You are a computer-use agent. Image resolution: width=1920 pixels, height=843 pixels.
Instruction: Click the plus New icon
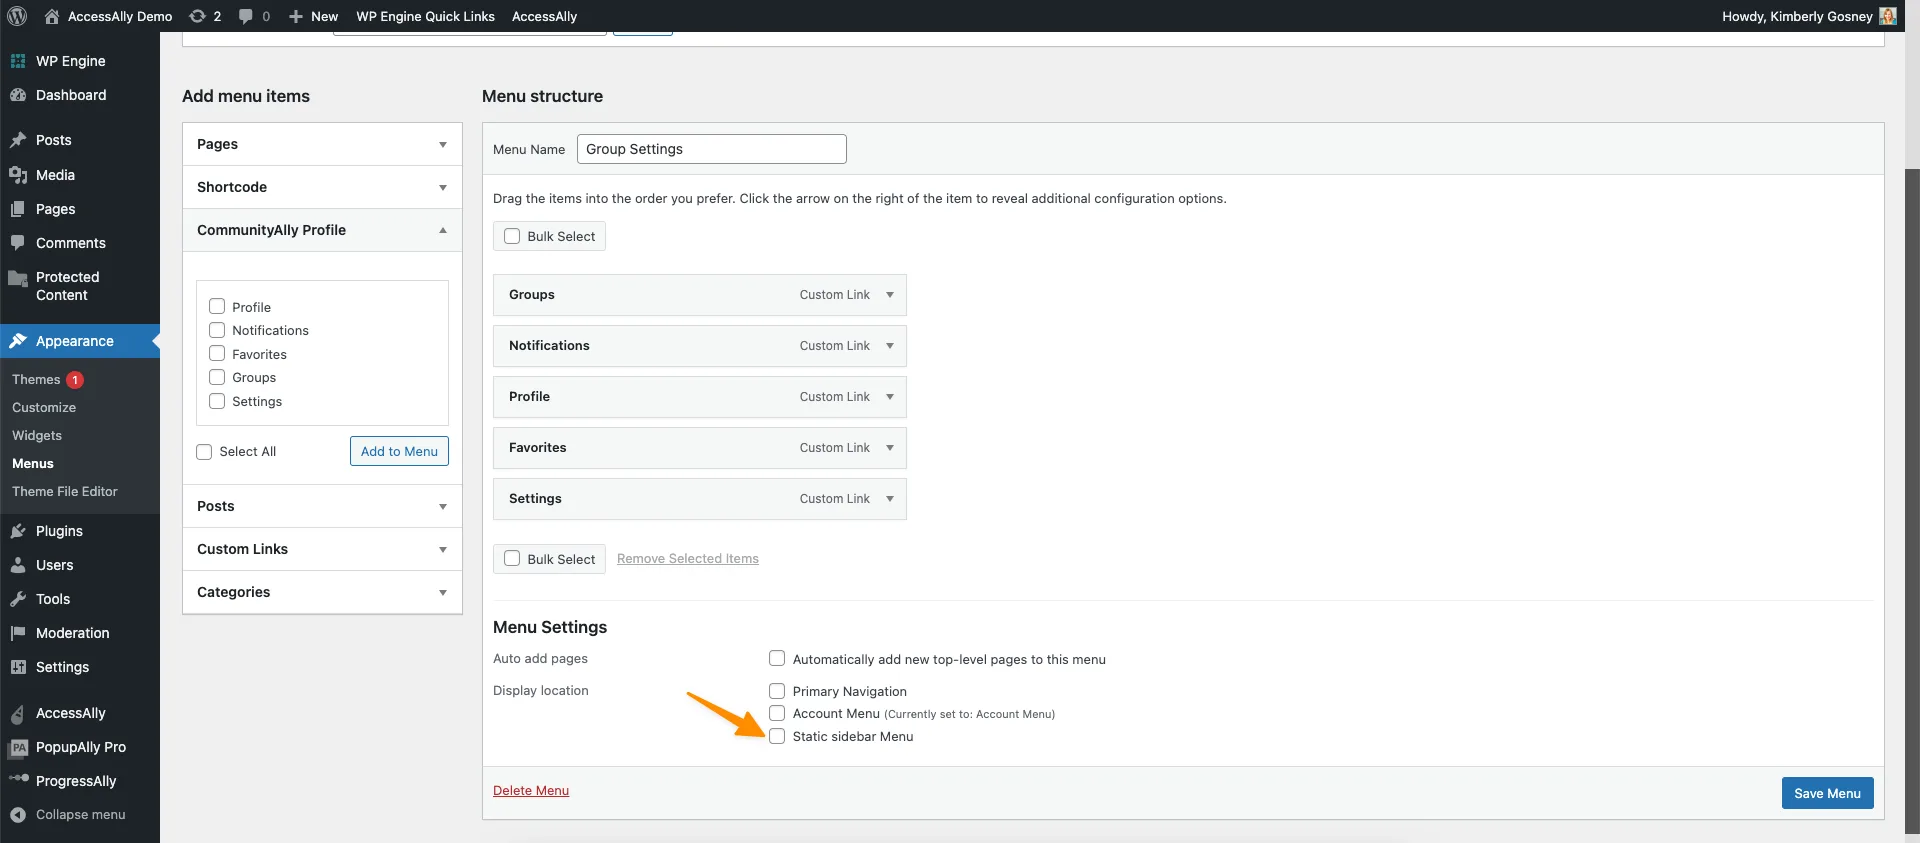(x=296, y=16)
